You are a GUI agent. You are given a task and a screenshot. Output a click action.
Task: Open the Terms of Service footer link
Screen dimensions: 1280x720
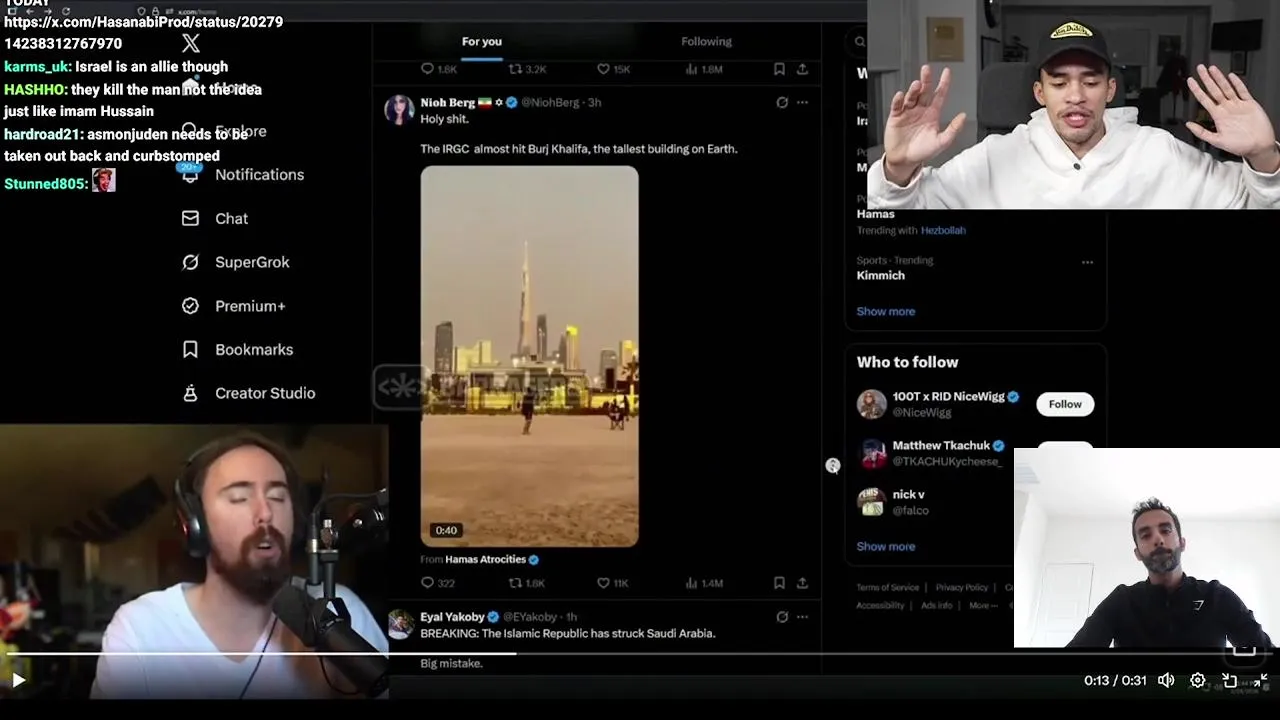(887, 588)
